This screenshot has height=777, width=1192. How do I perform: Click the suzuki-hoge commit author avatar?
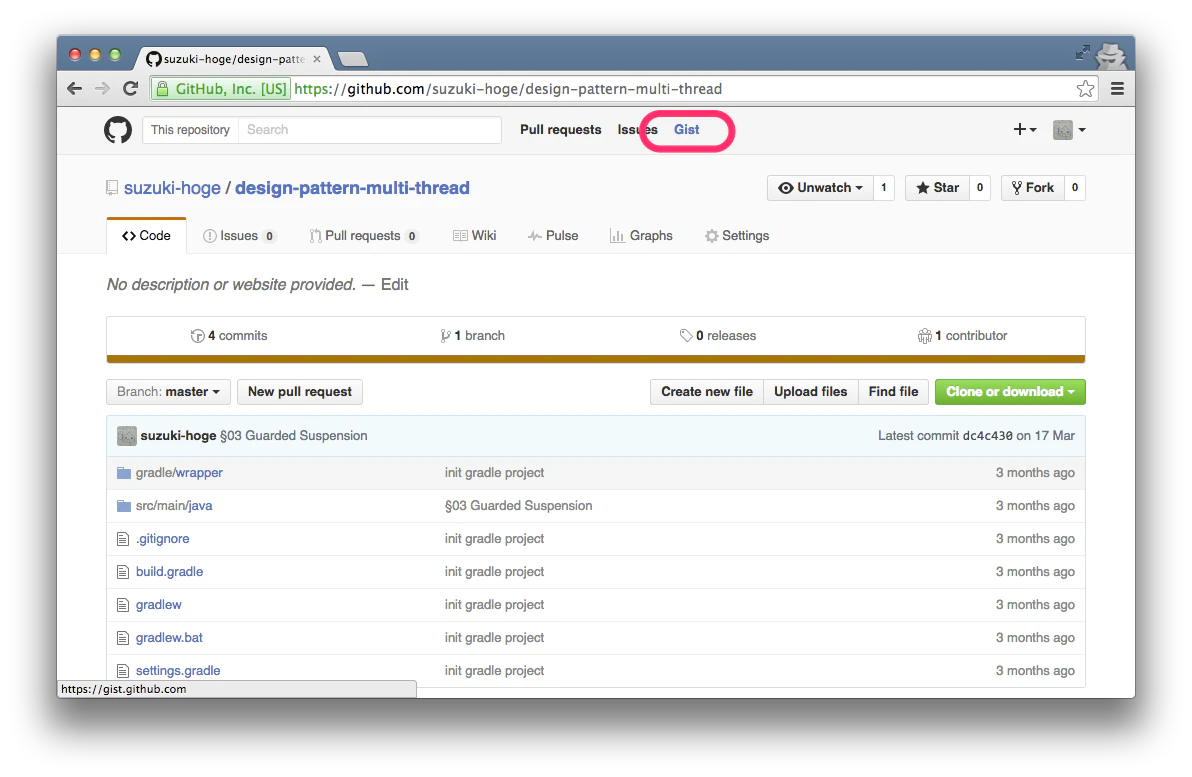tap(127, 436)
